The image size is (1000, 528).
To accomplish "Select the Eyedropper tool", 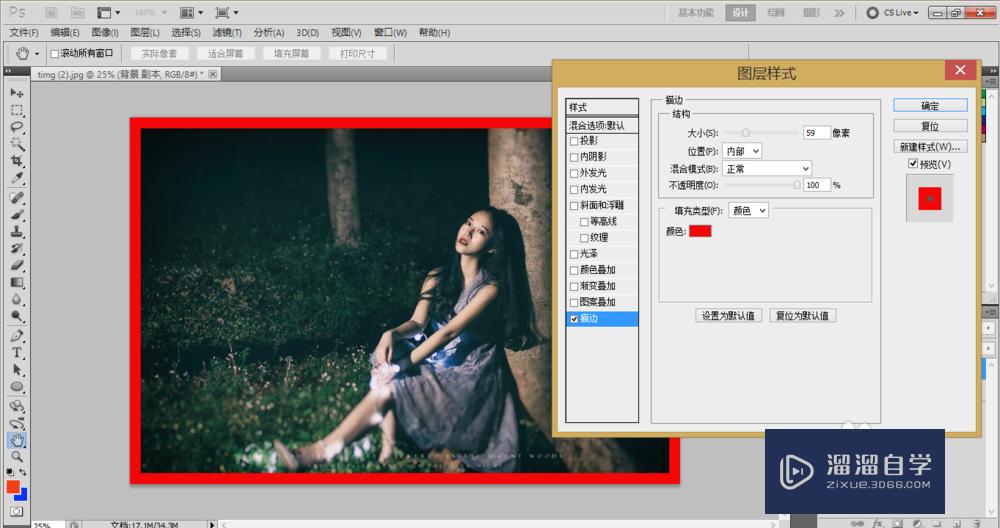I will point(17,178).
